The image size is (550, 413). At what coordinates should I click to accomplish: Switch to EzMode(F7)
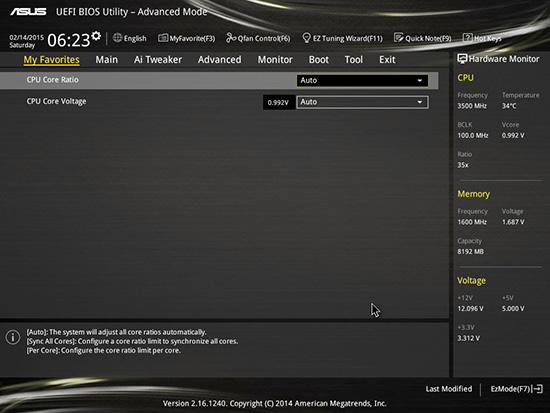click(x=517, y=389)
